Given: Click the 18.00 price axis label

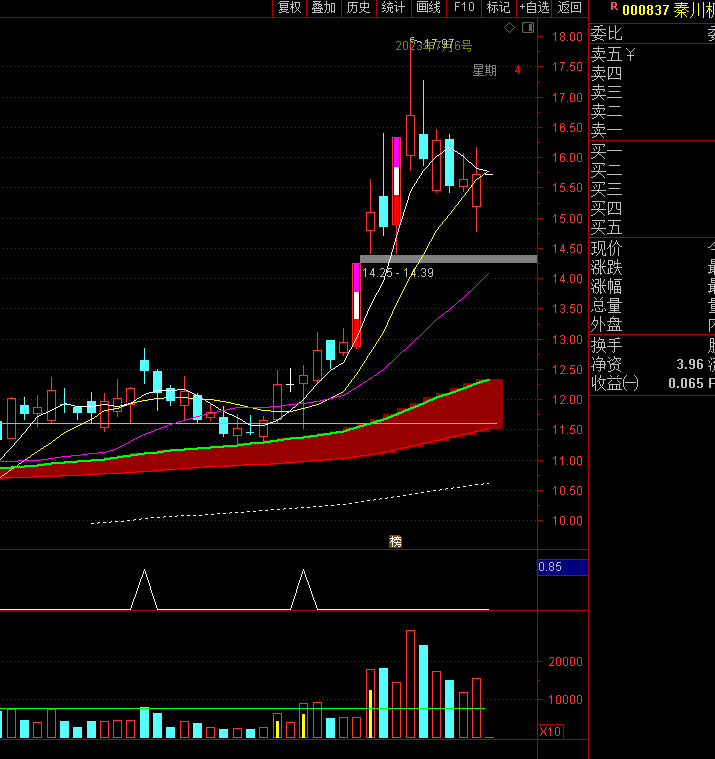Looking at the screenshot, I should (x=567, y=37).
